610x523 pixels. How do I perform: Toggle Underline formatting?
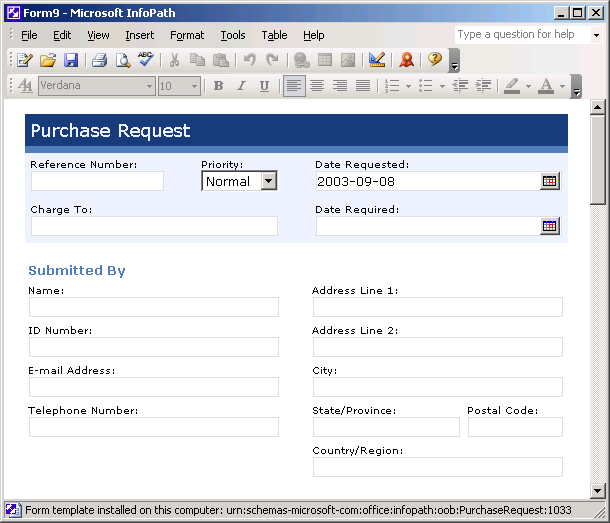coord(265,86)
